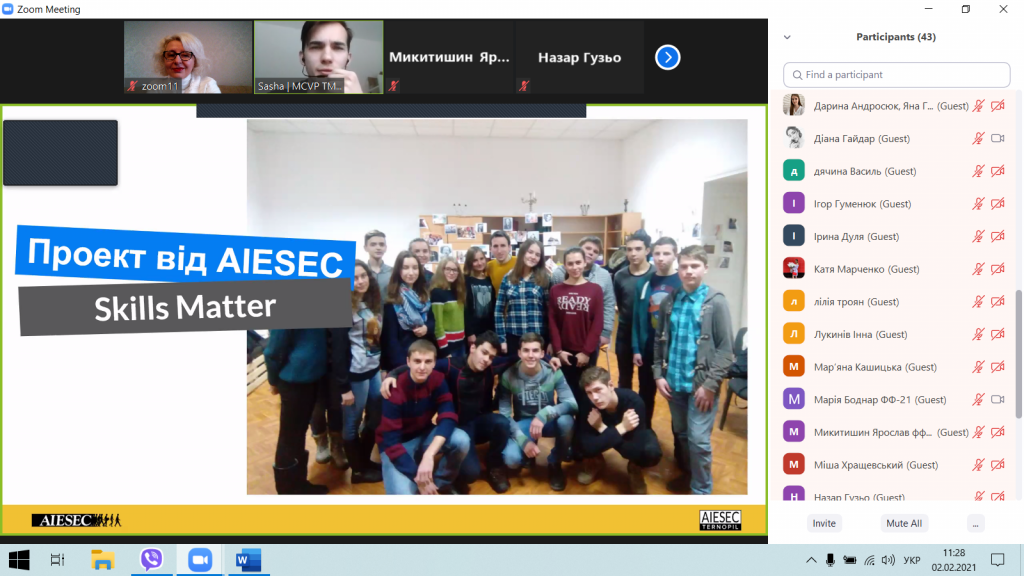Open the Windows notification center
This screenshot has height=576, width=1024.
tap(997, 559)
